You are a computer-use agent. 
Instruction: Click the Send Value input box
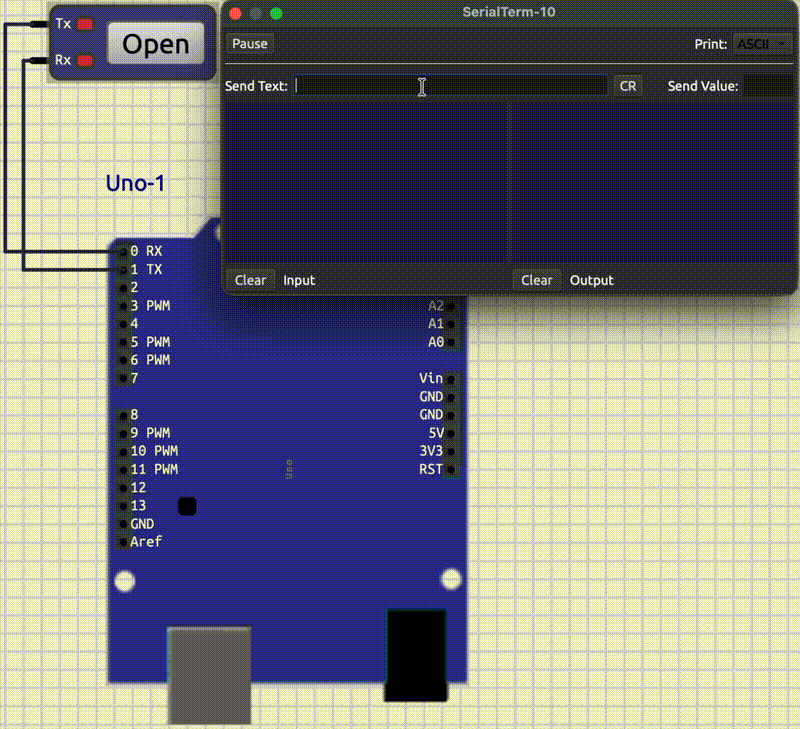click(768, 86)
